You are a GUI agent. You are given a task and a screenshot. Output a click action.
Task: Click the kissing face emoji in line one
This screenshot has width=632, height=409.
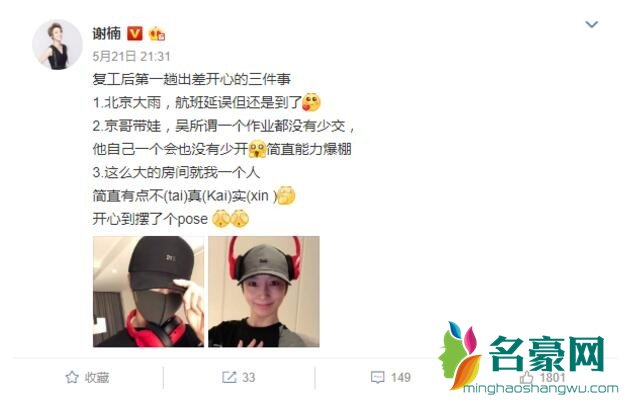click(311, 102)
